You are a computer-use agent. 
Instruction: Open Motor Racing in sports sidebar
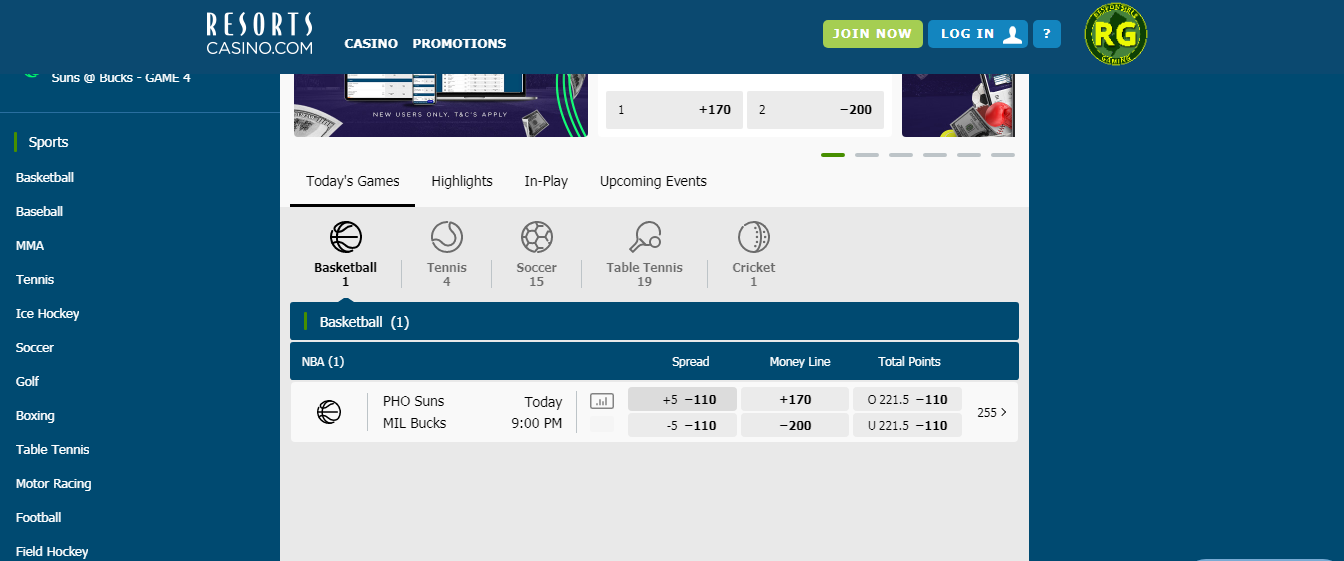(54, 484)
